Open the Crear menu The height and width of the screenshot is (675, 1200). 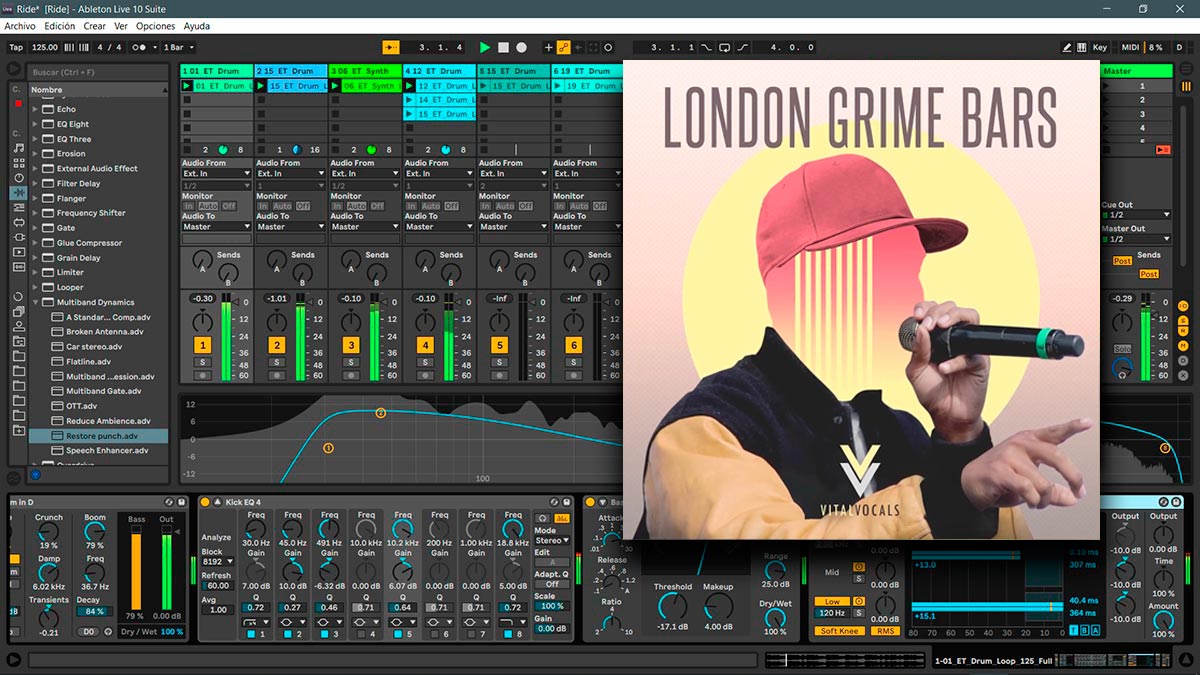94,26
